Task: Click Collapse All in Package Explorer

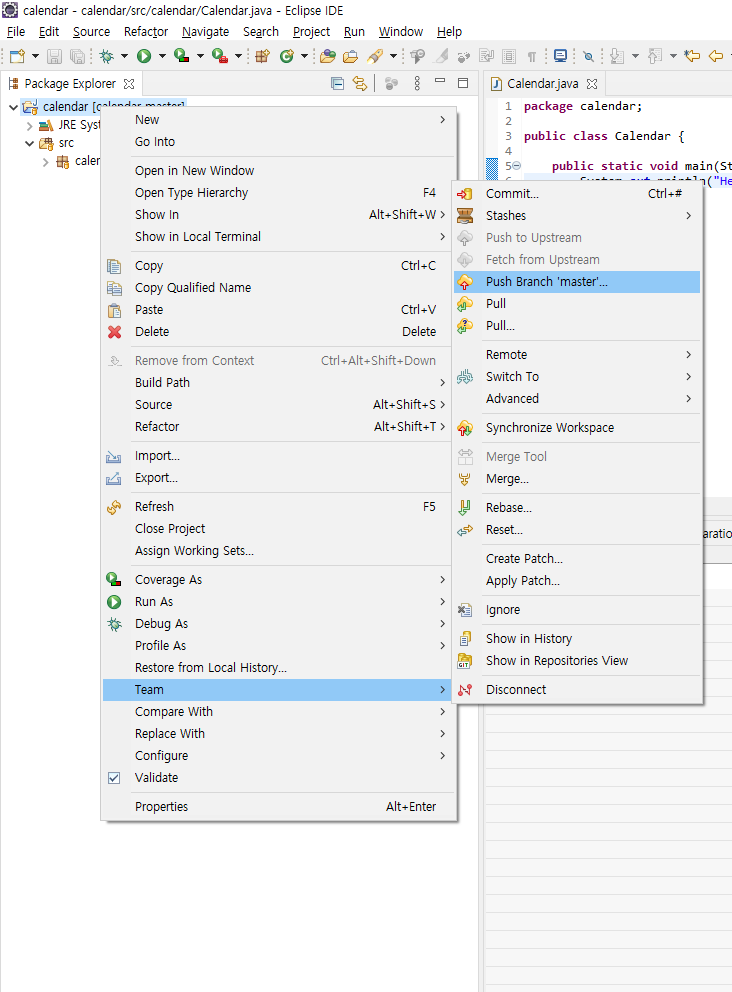Action: click(x=338, y=84)
